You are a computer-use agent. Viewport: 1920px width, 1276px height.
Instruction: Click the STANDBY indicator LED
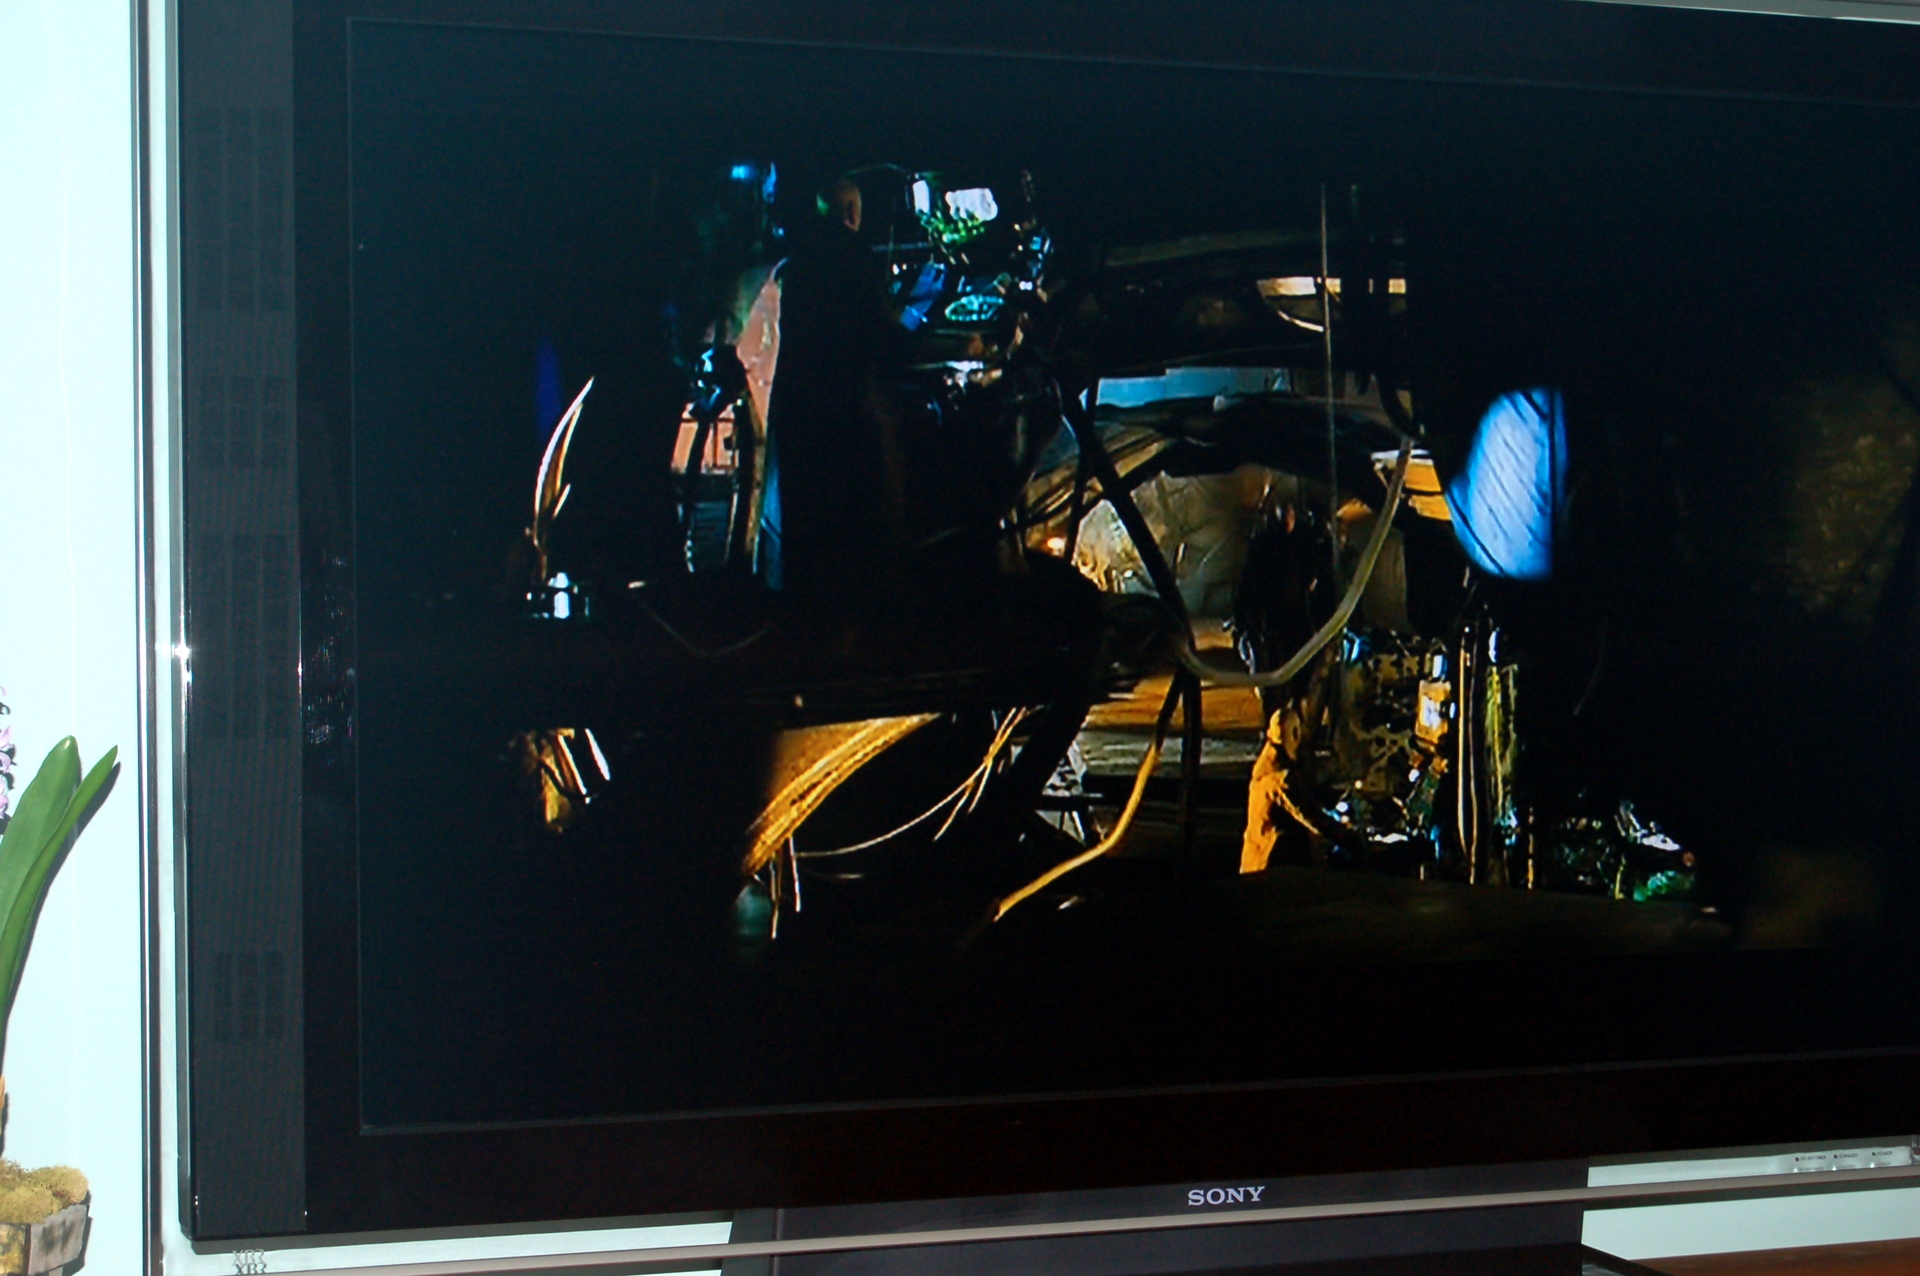1836,1156
